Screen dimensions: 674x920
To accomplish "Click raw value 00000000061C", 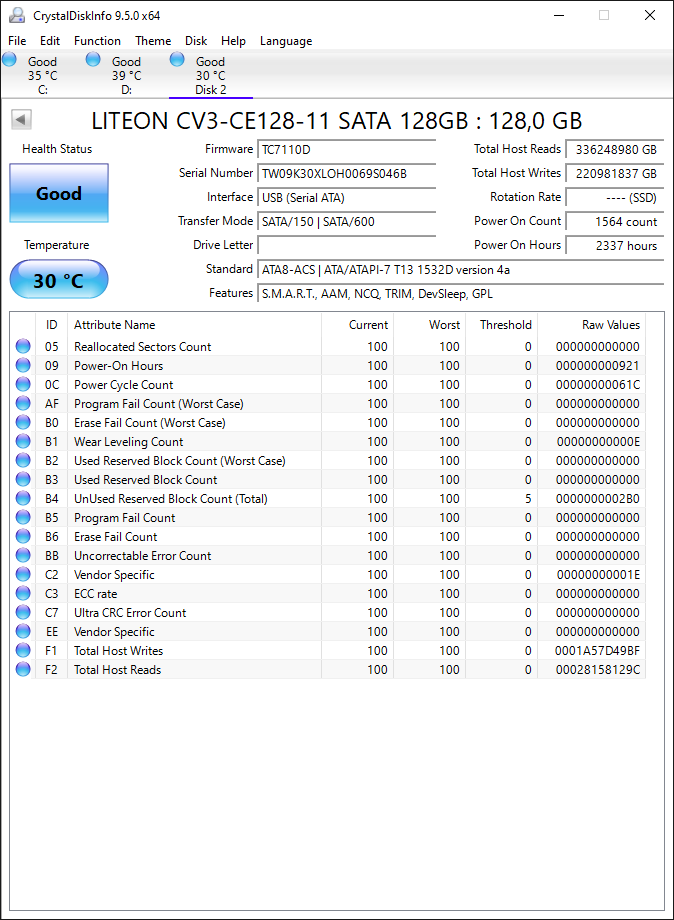I will [598, 385].
